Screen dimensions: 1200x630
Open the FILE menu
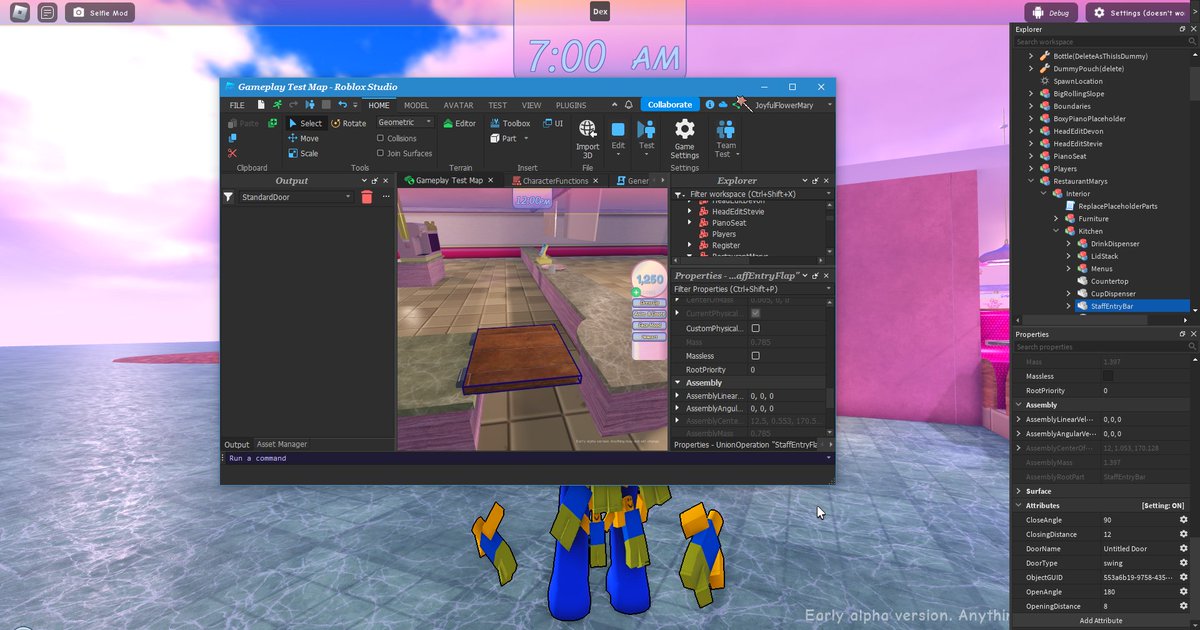pos(237,105)
